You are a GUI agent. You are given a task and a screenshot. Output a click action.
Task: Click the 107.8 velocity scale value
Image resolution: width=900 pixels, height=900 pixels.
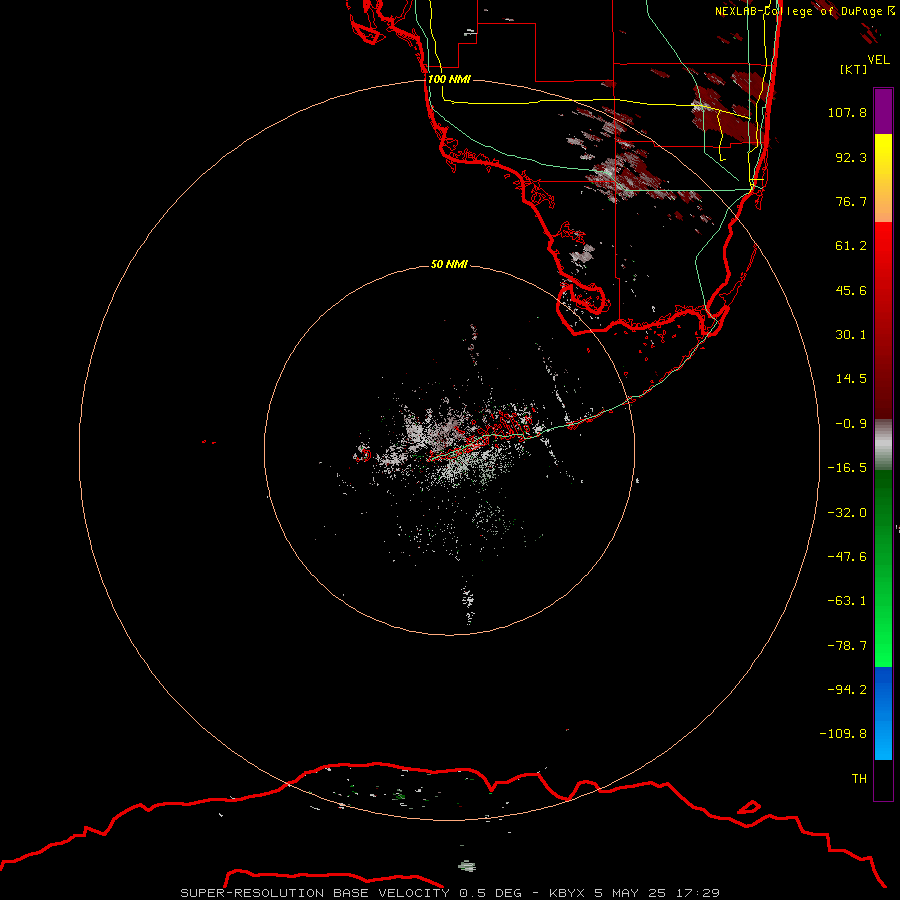coord(847,112)
